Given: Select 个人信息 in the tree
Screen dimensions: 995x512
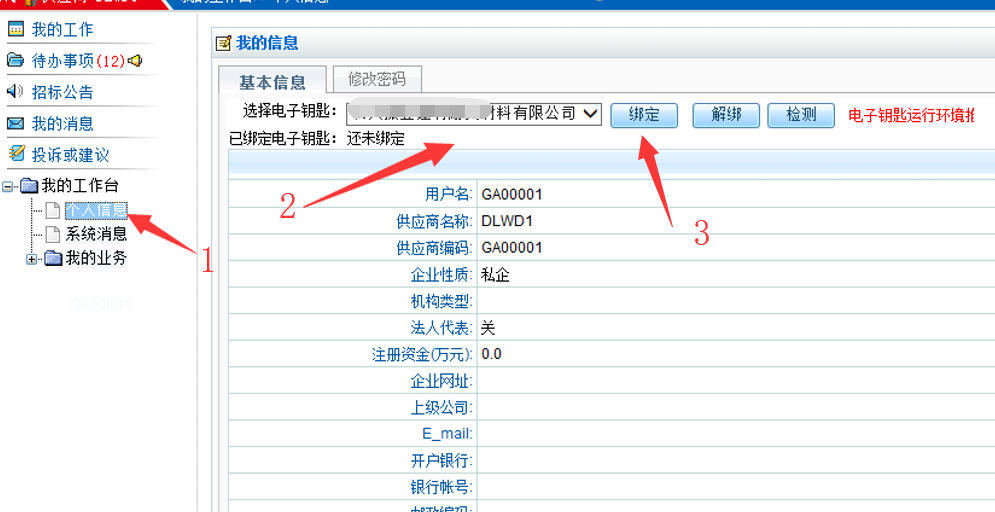Looking at the screenshot, I should [x=96, y=210].
